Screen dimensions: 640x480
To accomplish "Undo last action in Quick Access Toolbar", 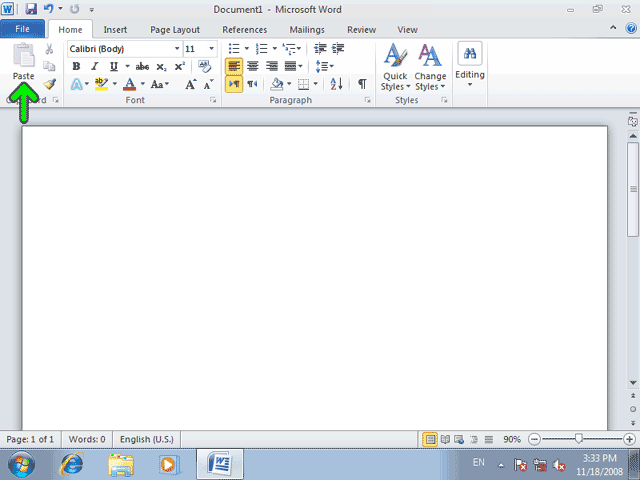I will pyautogui.click(x=49, y=9).
